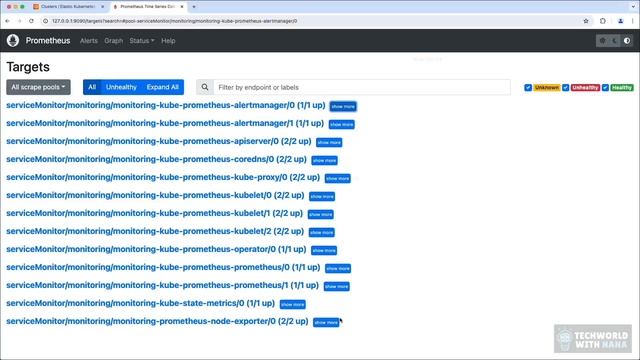640x360 pixels.
Task: Show more for operator/0 pool
Action: tap(324, 250)
